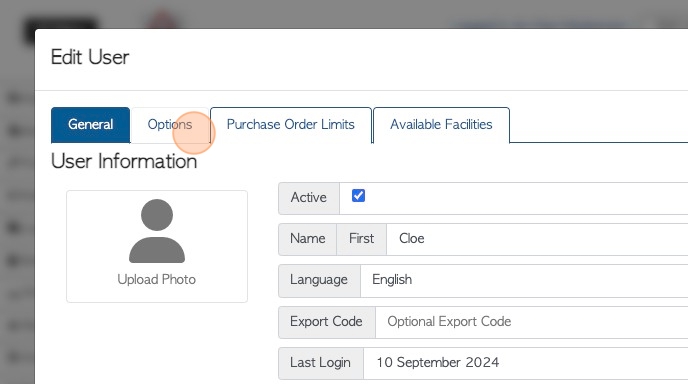The image size is (688, 384).
Task: Click the blurred red icon behind dialog
Action: tap(163, 20)
